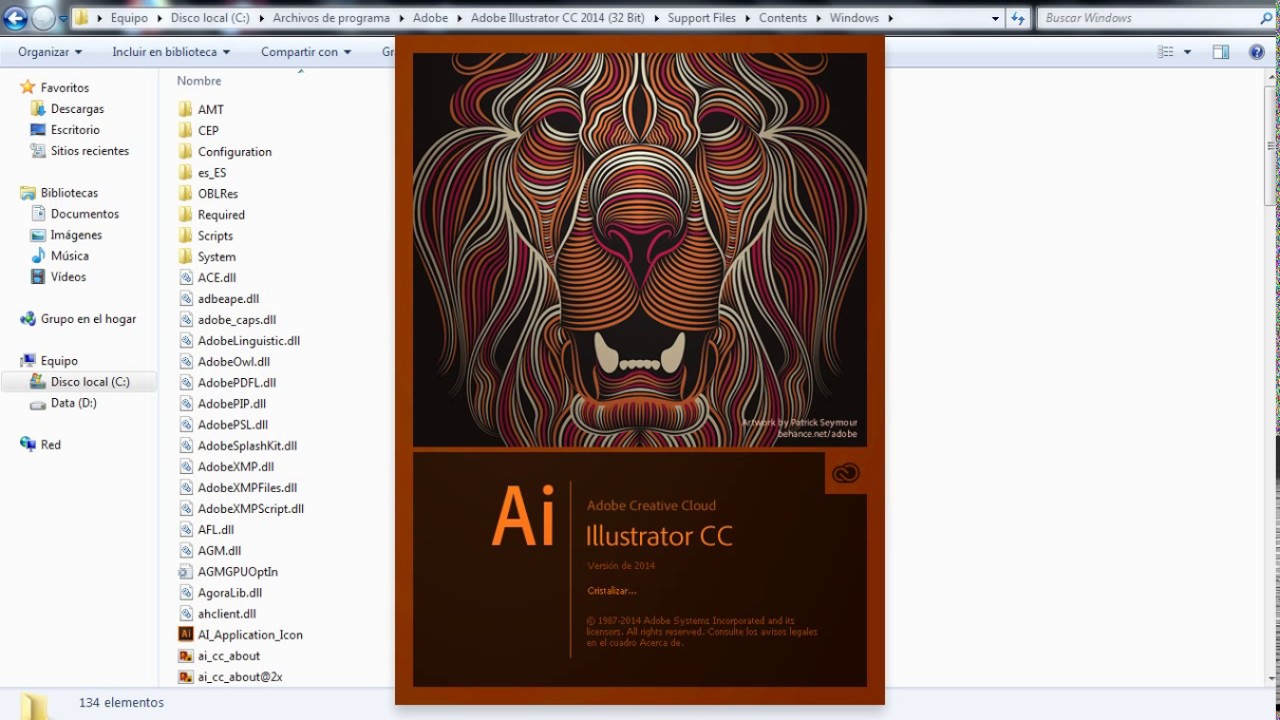Click Adobe in the address bar path
The width and height of the screenshot is (1280, 720).
[430, 18]
